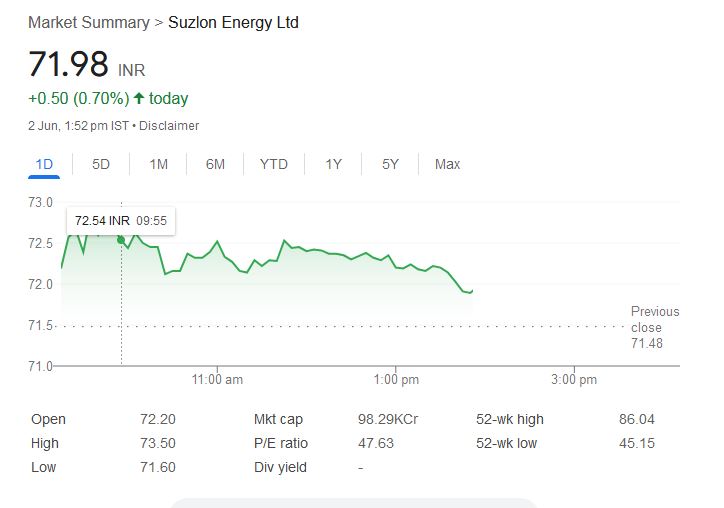The height and width of the screenshot is (508, 724).
Task: Click the 71.98 current price
Action: [x=68, y=64]
